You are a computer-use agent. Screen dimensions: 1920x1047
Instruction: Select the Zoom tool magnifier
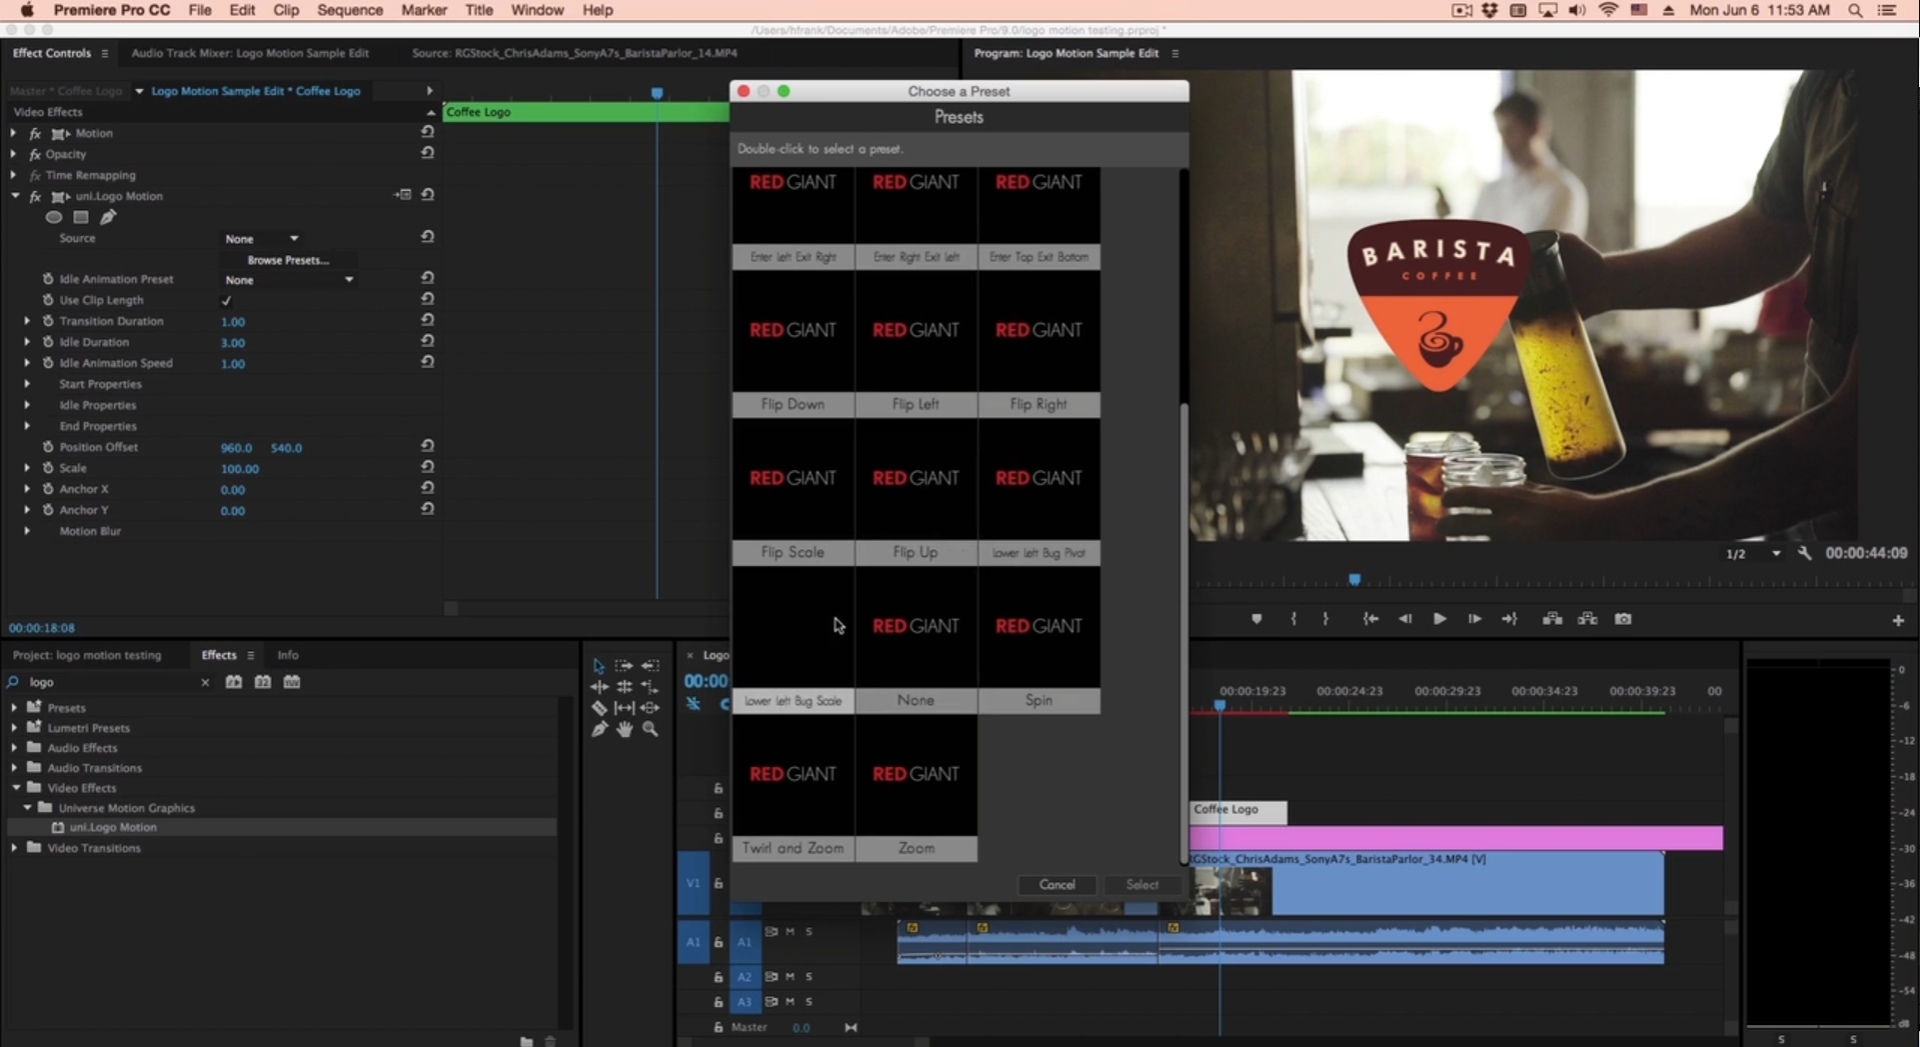(651, 730)
